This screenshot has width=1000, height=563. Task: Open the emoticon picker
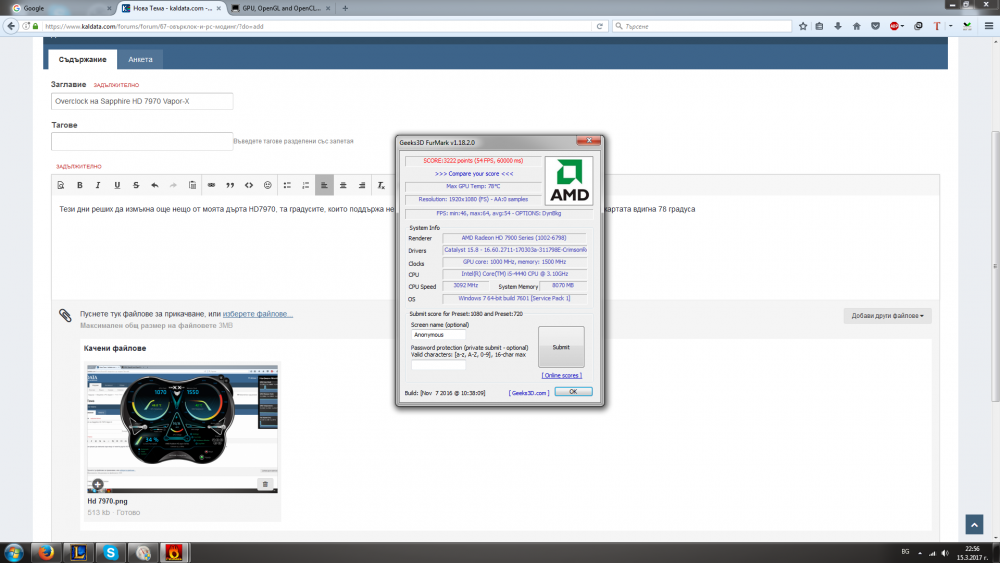pyautogui.click(x=268, y=186)
